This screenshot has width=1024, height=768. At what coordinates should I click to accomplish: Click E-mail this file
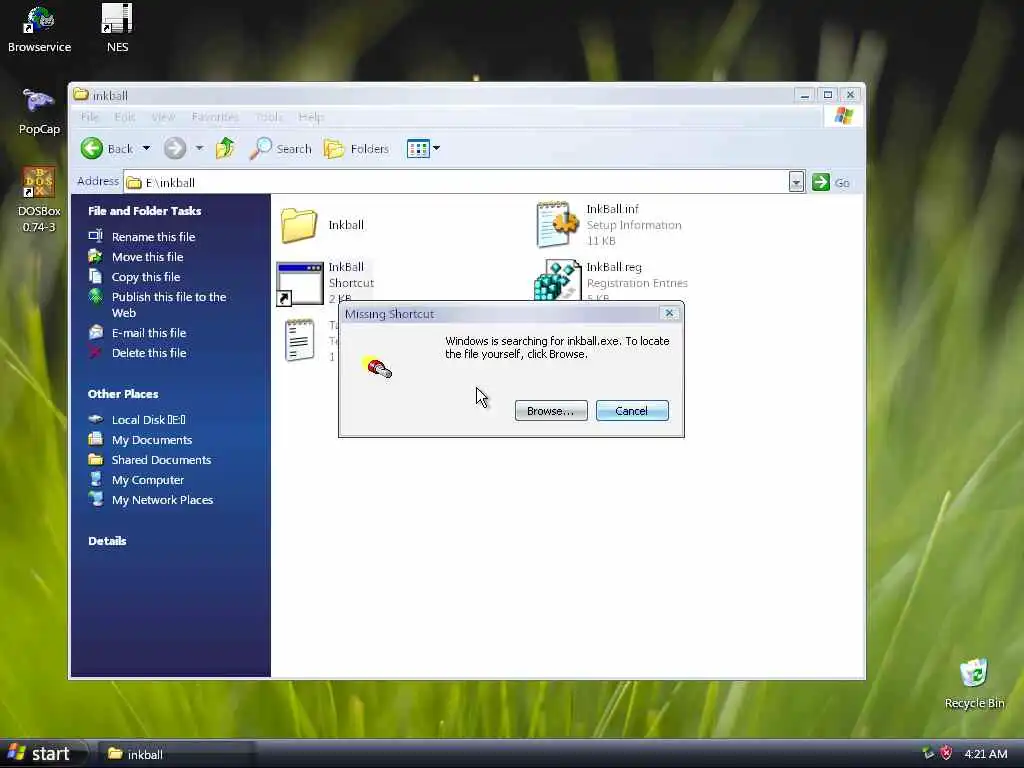click(149, 333)
